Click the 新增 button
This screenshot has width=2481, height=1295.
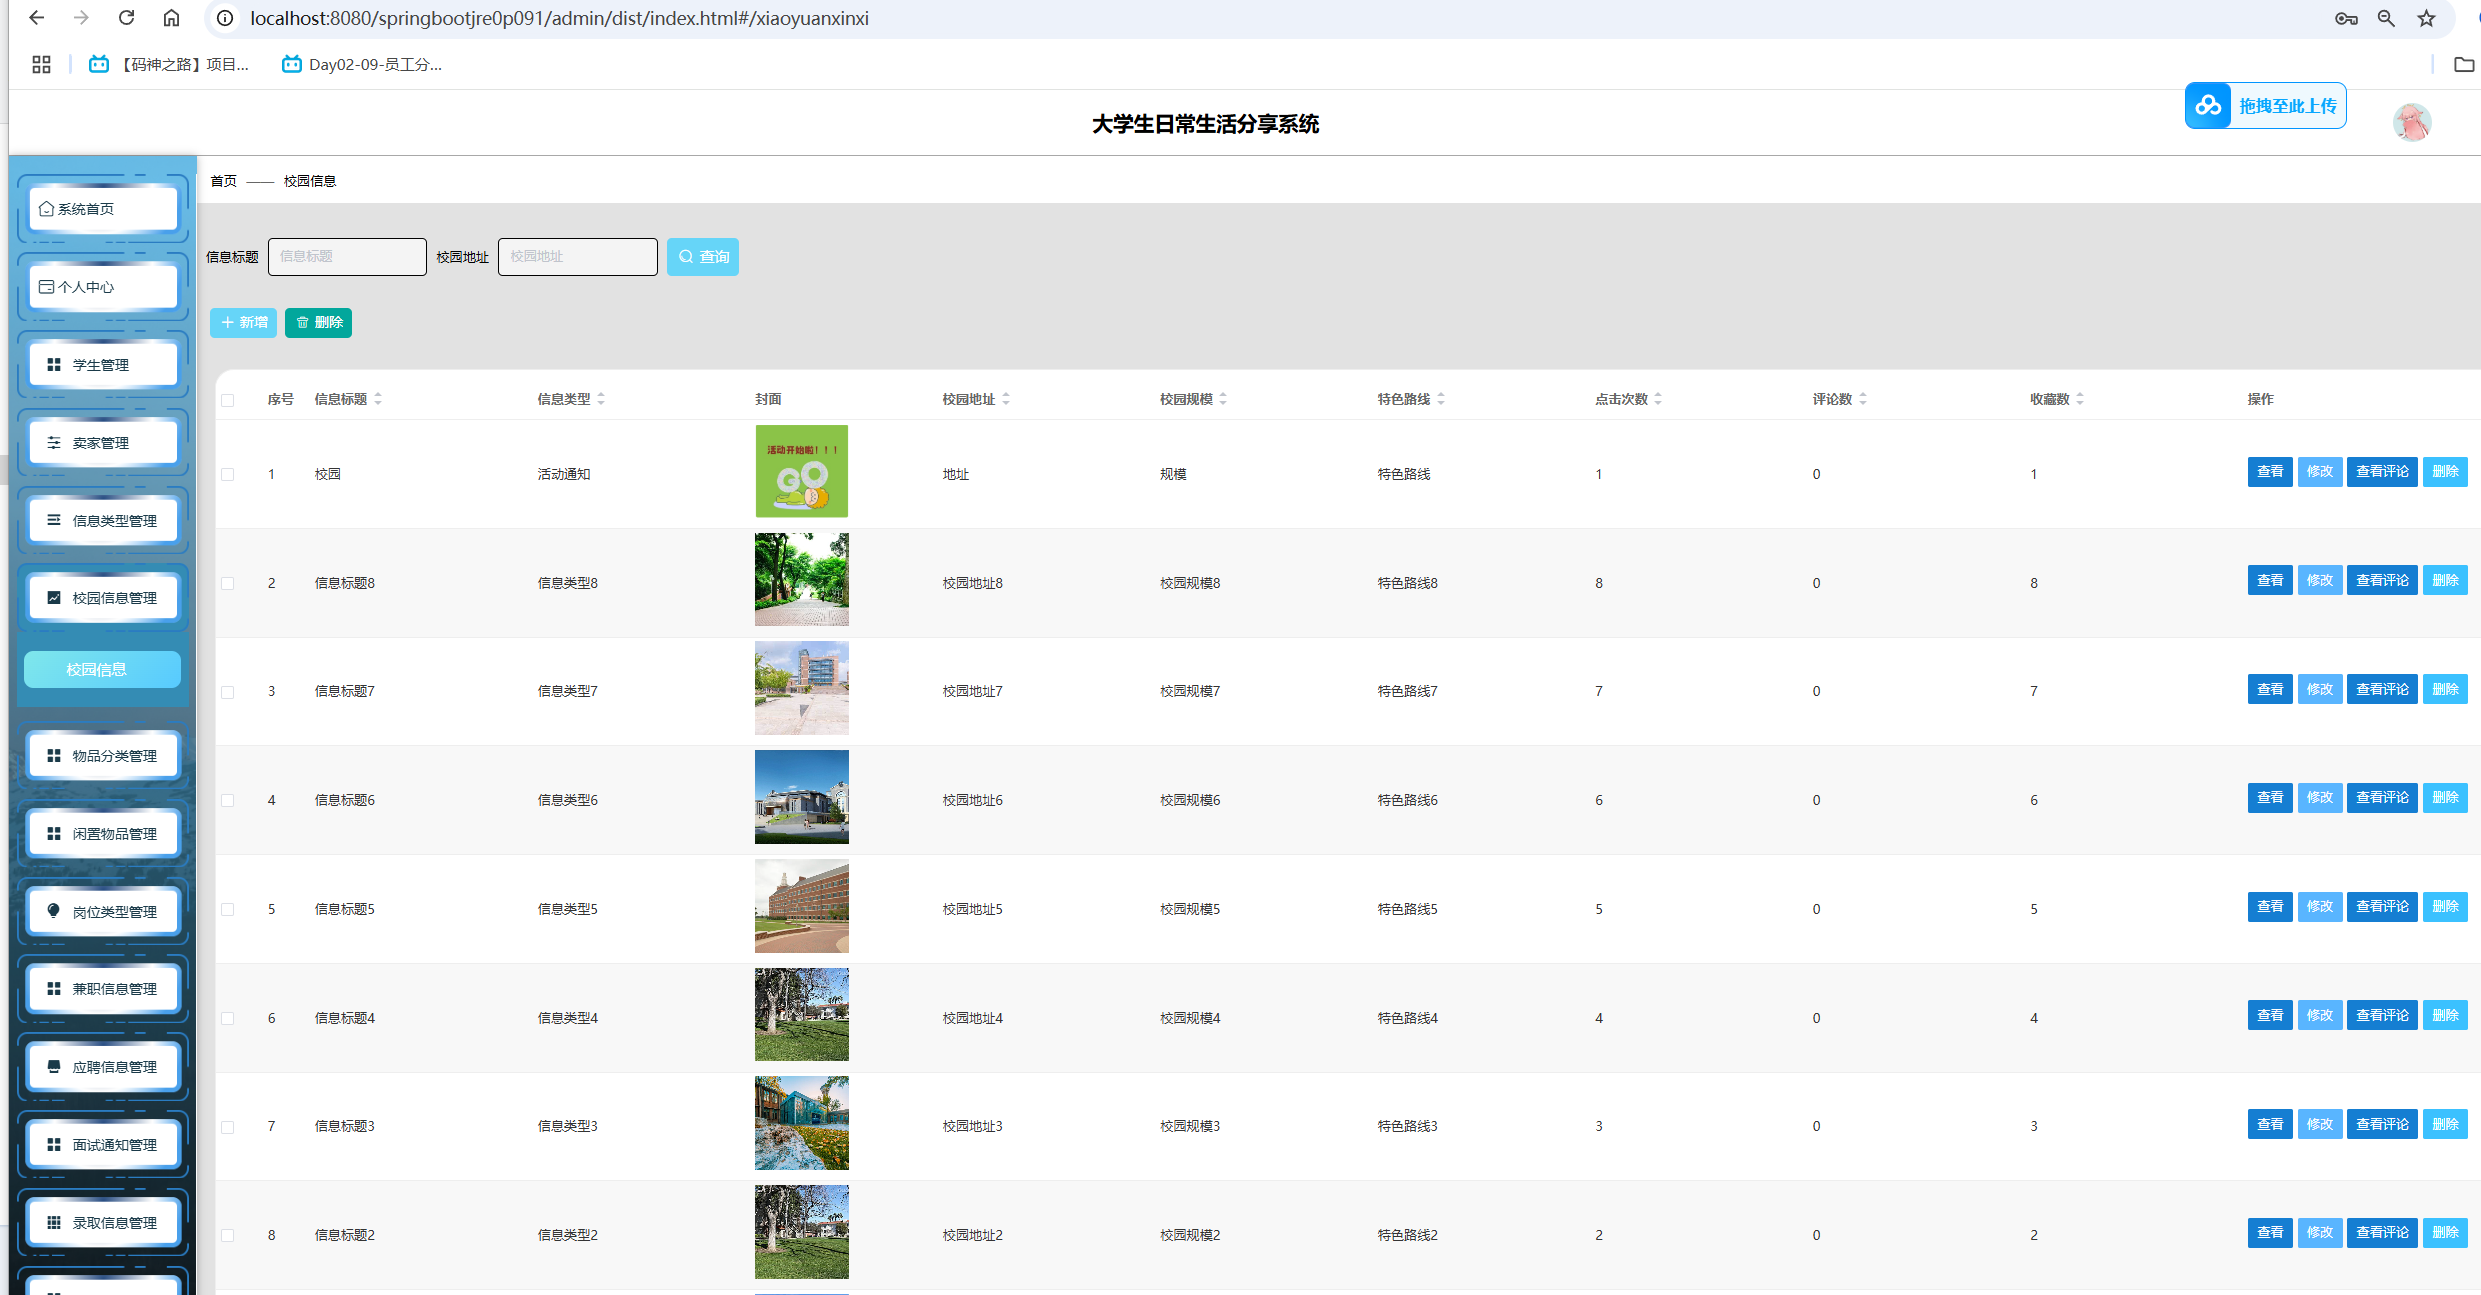point(243,322)
